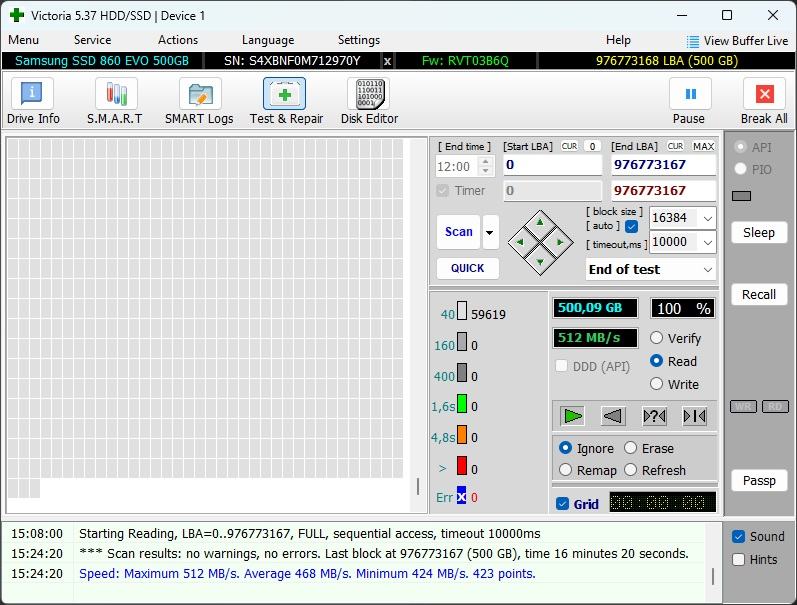Click the green up navigation arrow
The height and width of the screenshot is (605, 797).
point(540,222)
